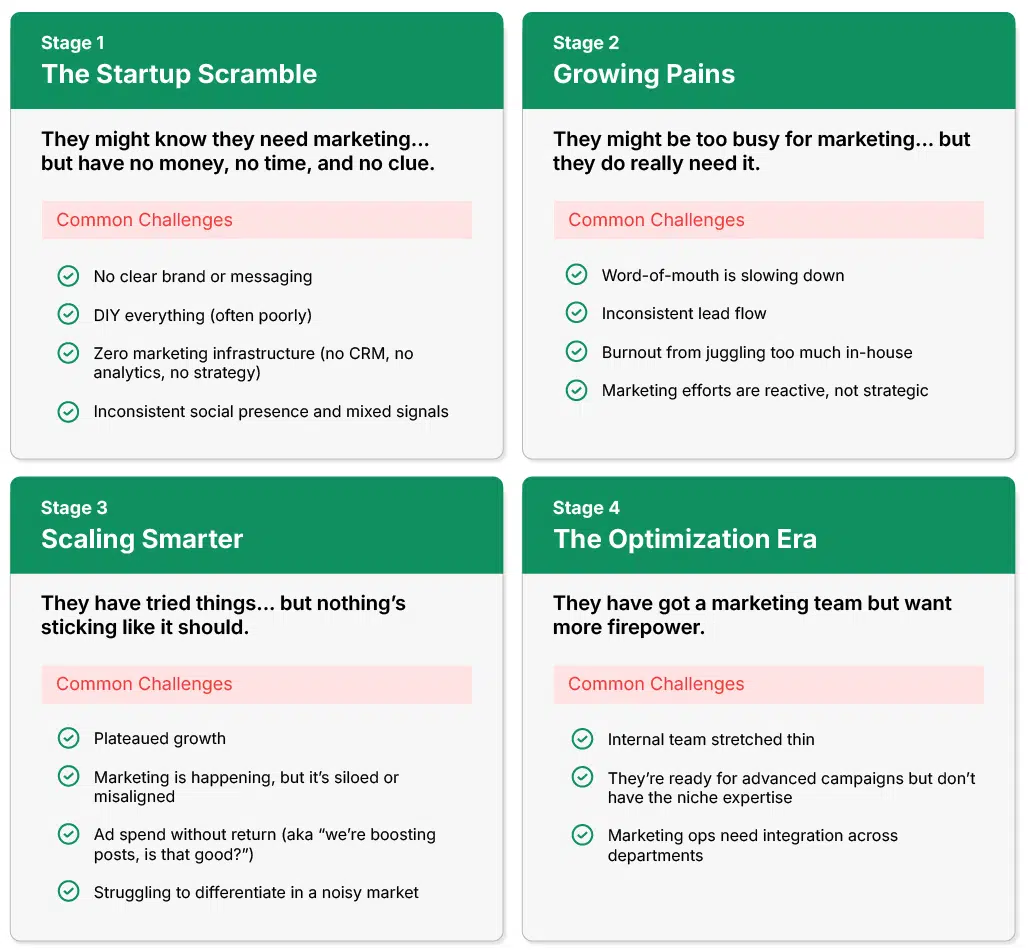The width and height of the screenshot is (1028, 952).
Task: Click the checkmark icon next to "DIY everything"
Action: [x=68, y=314]
